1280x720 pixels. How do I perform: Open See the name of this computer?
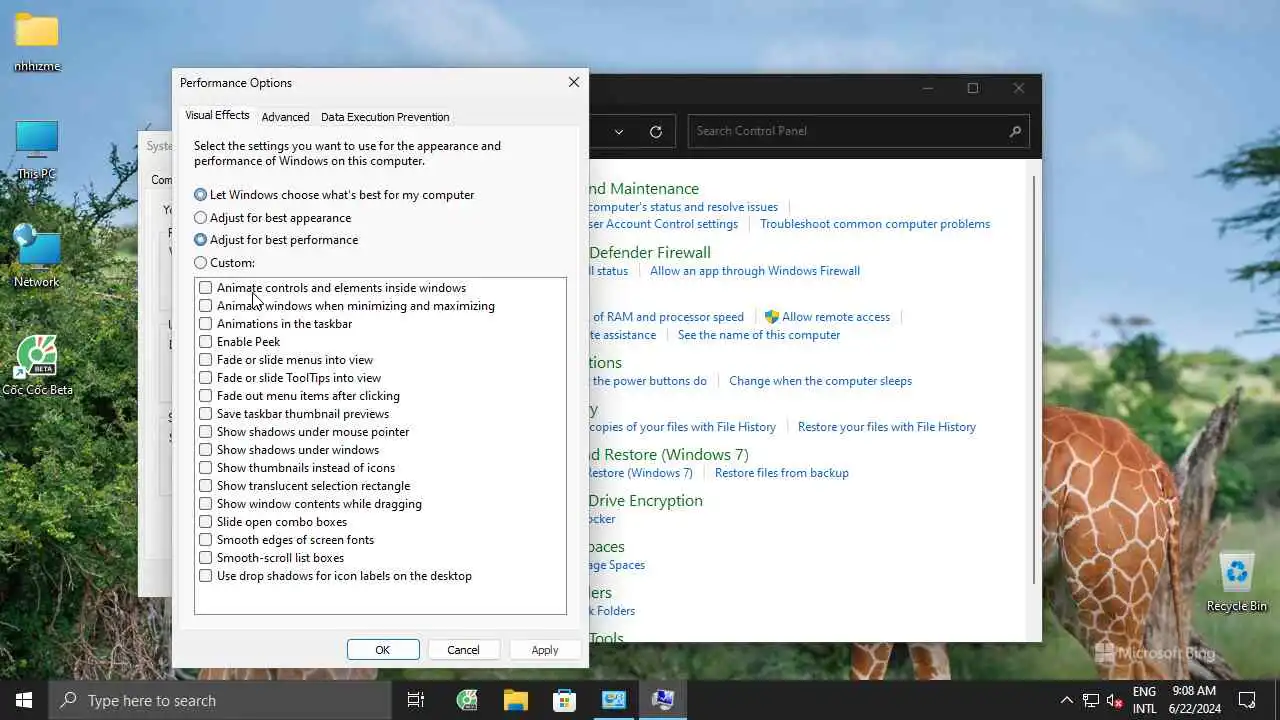[759, 335]
